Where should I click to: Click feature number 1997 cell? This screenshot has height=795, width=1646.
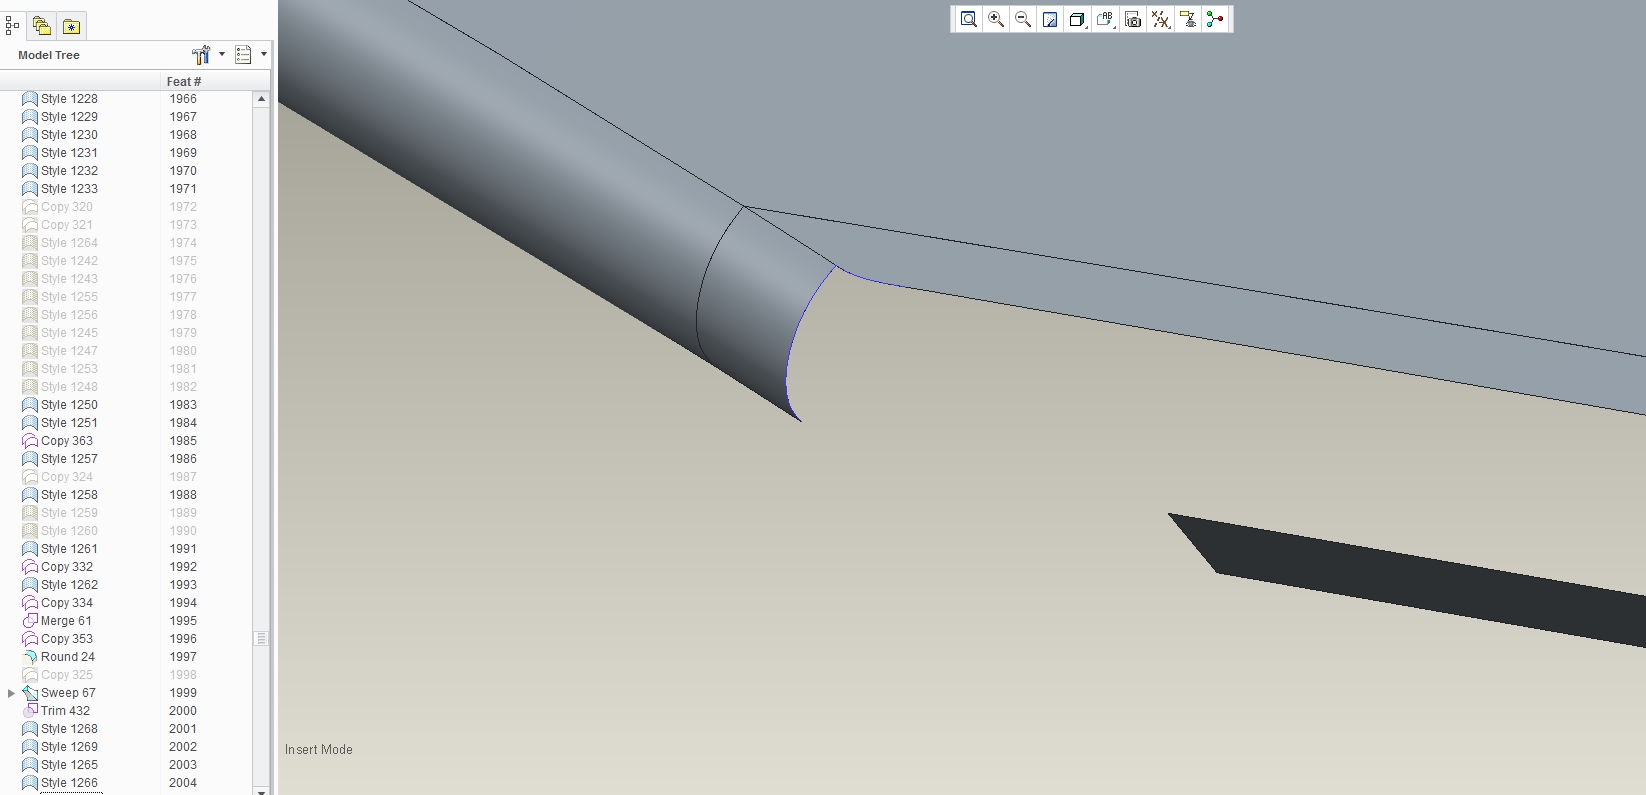pos(183,657)
